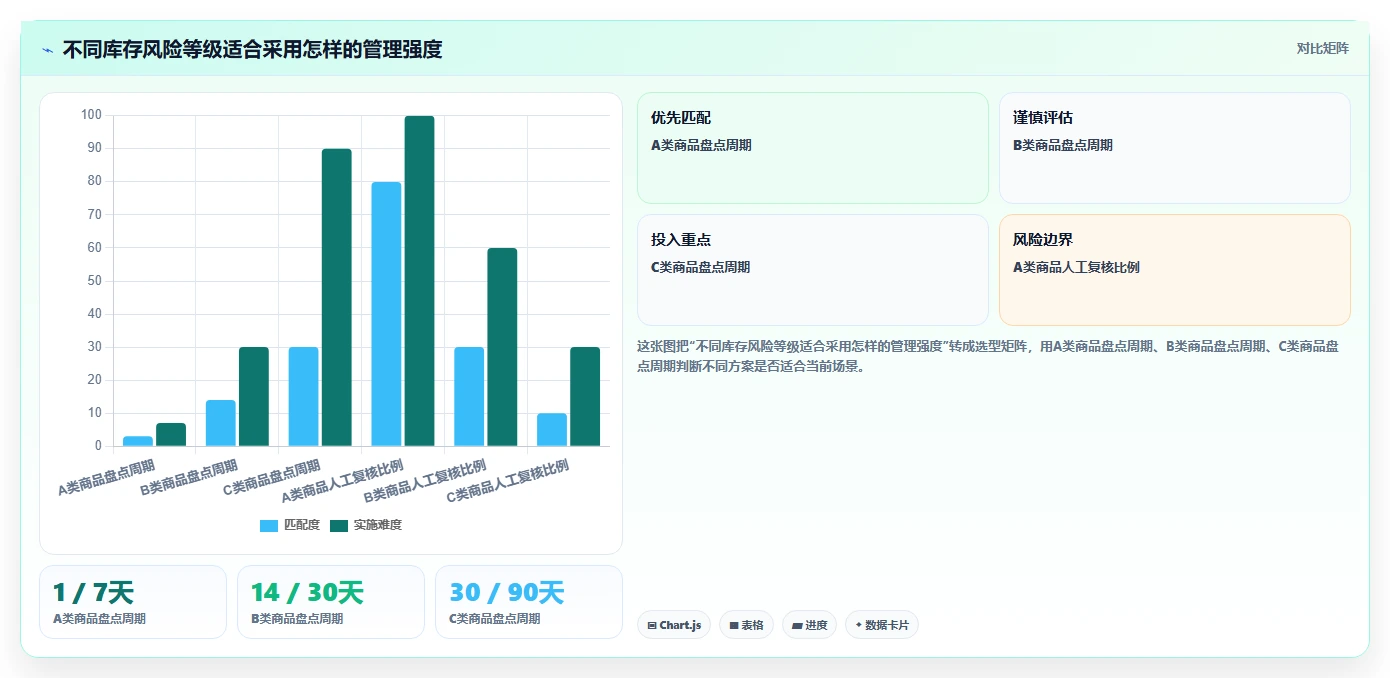1390x678 pixels.
Task: Click the light-blue bar for C类商品人工复核比例
Action: (552, 429)
